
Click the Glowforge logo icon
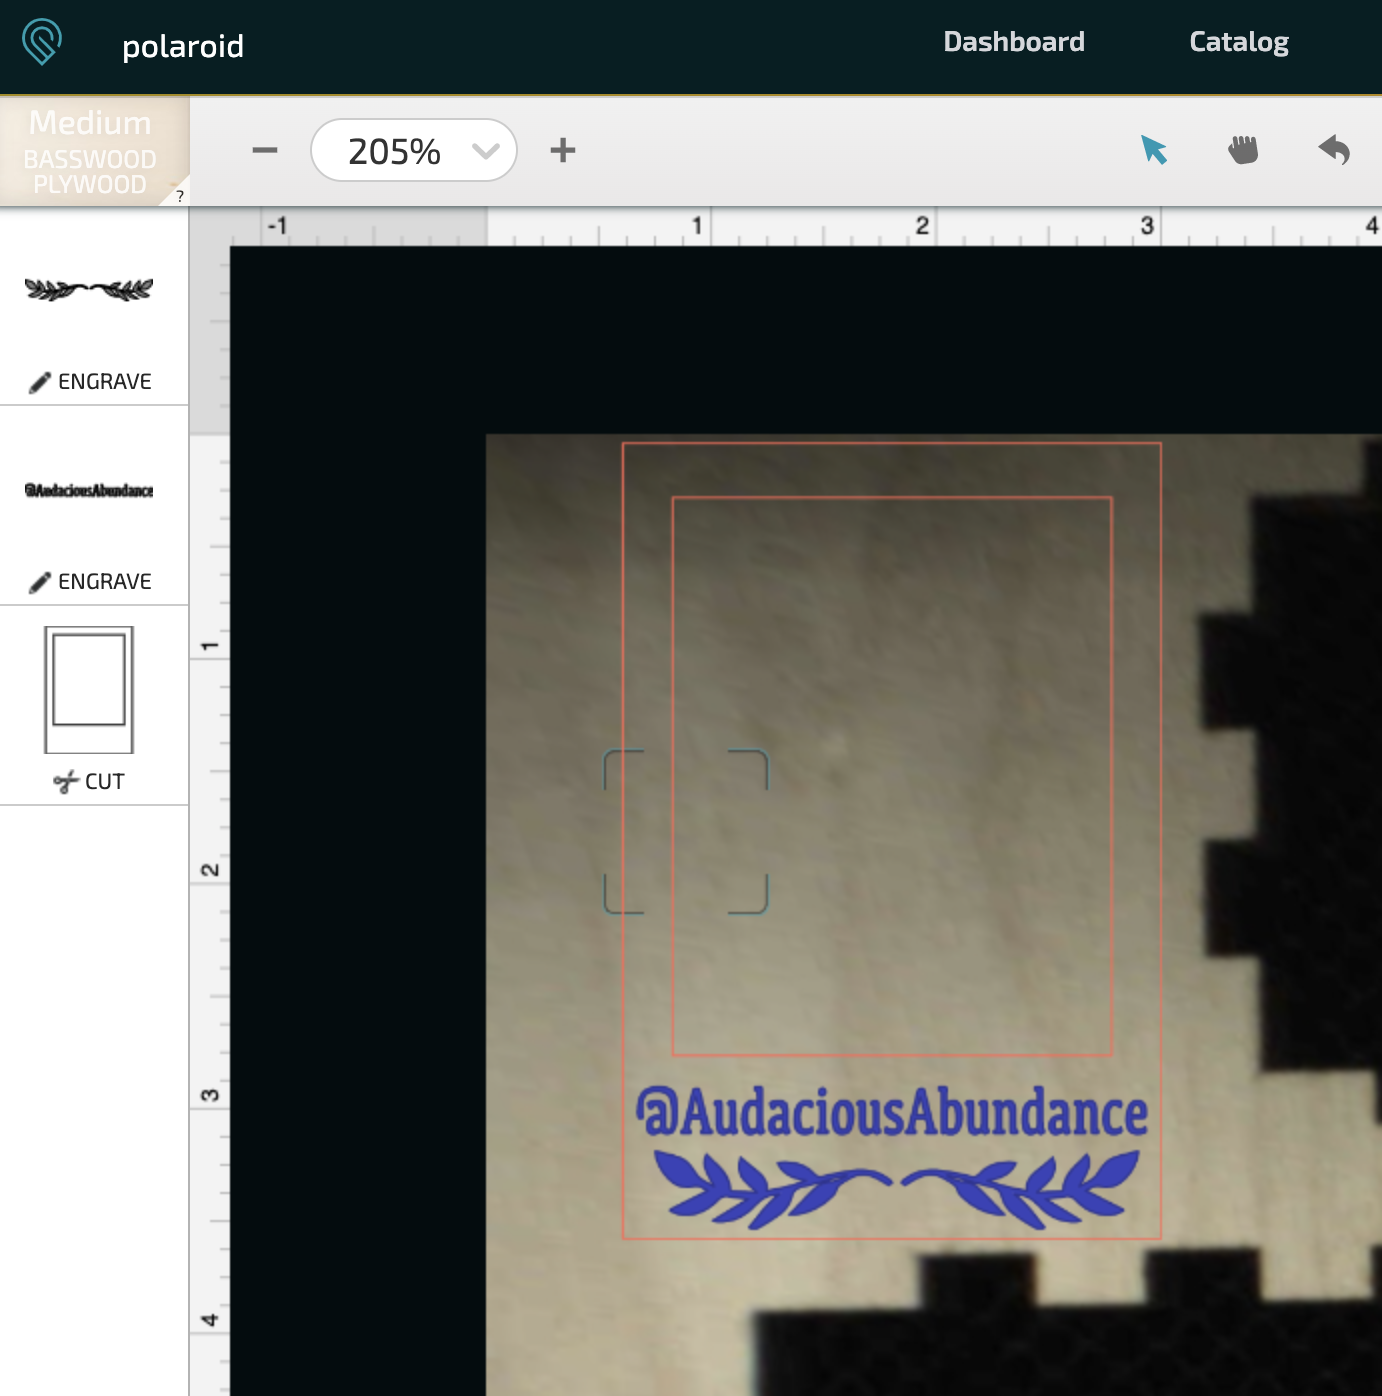[x=42, y=42]
